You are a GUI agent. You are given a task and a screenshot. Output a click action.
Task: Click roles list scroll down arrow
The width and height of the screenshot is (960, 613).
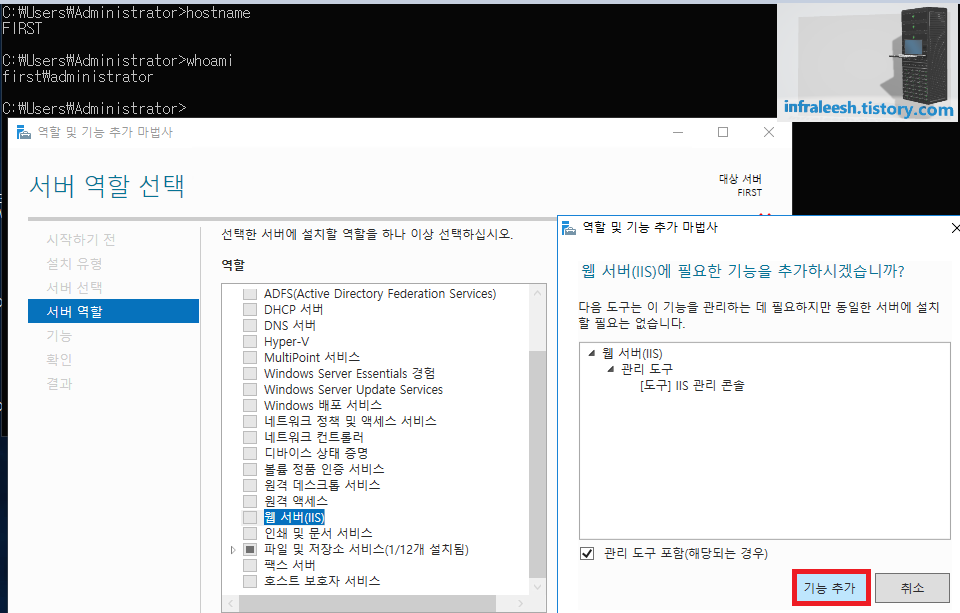point(537,587)
